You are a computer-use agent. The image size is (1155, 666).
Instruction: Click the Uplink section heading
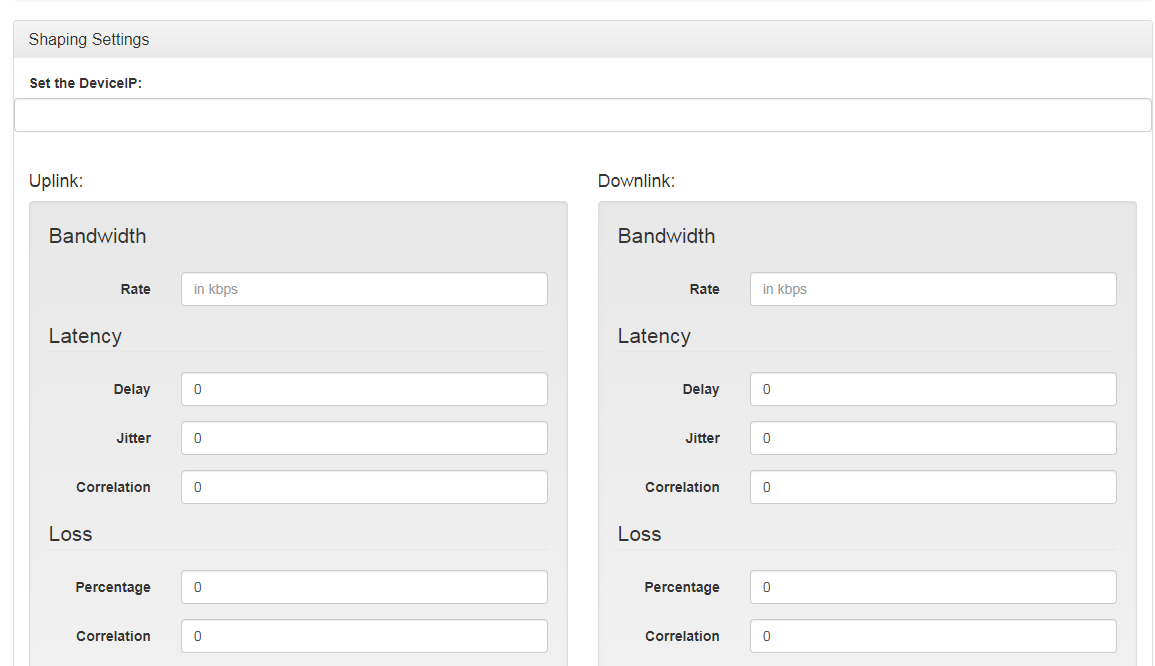[56, 181]
